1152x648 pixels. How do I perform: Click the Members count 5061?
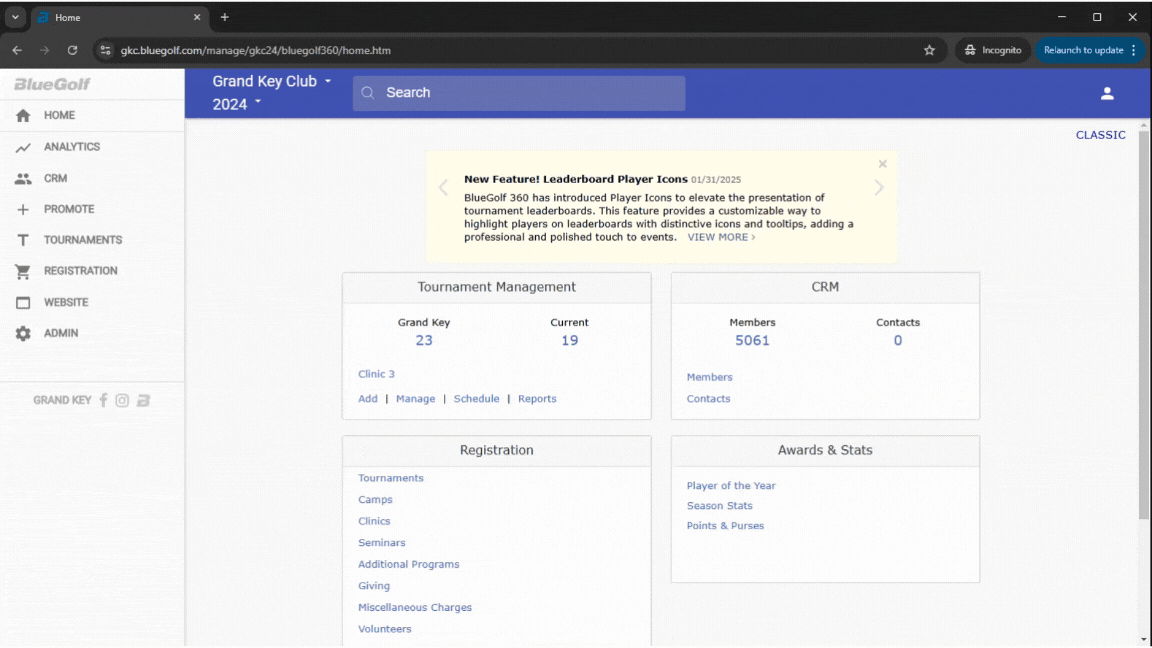click(x=752, y=341)
